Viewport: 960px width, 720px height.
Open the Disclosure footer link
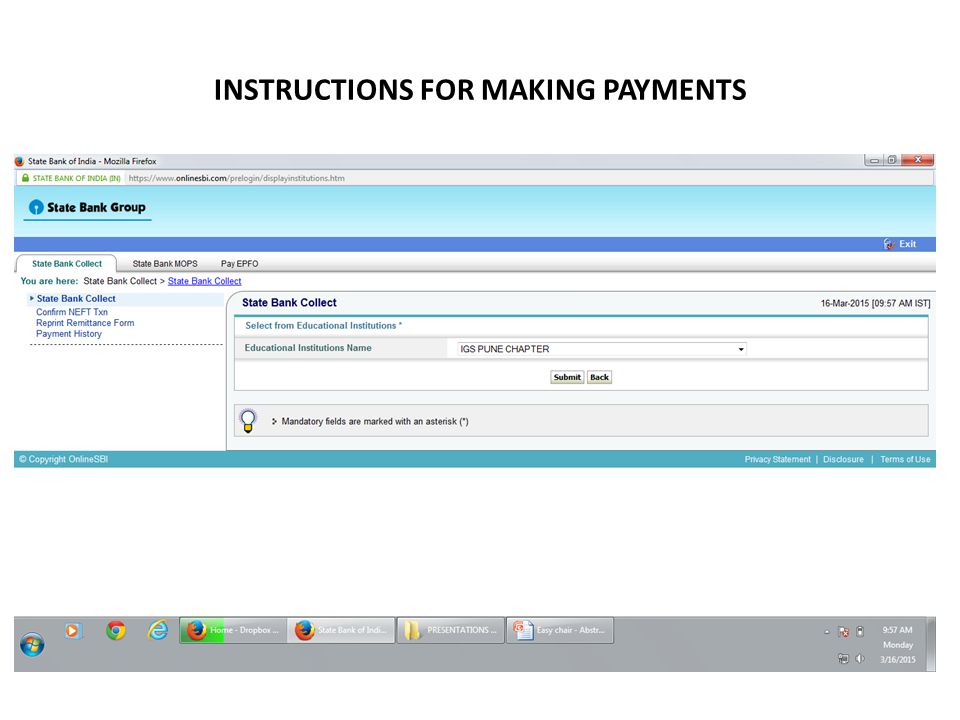[843, 459]
